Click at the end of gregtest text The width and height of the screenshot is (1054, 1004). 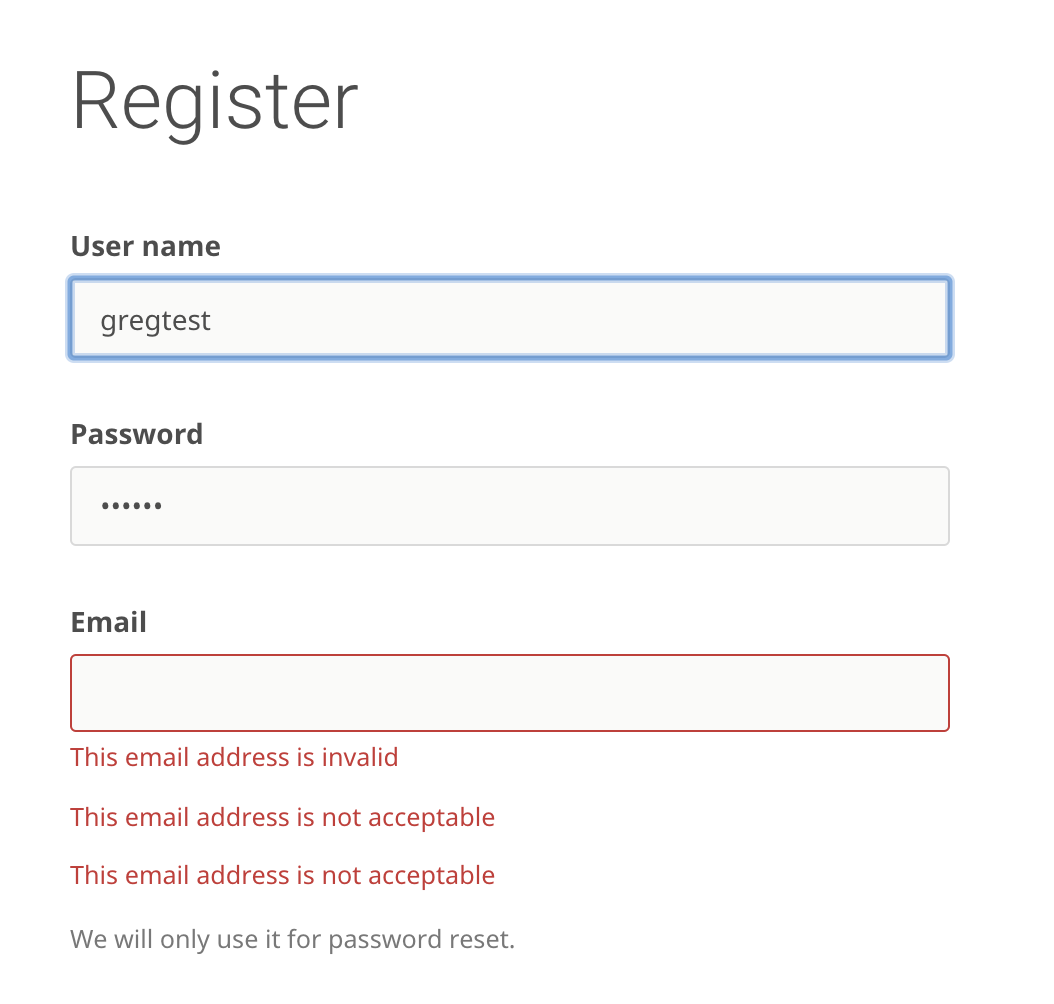pyautogui.click(x=213, y=320)
